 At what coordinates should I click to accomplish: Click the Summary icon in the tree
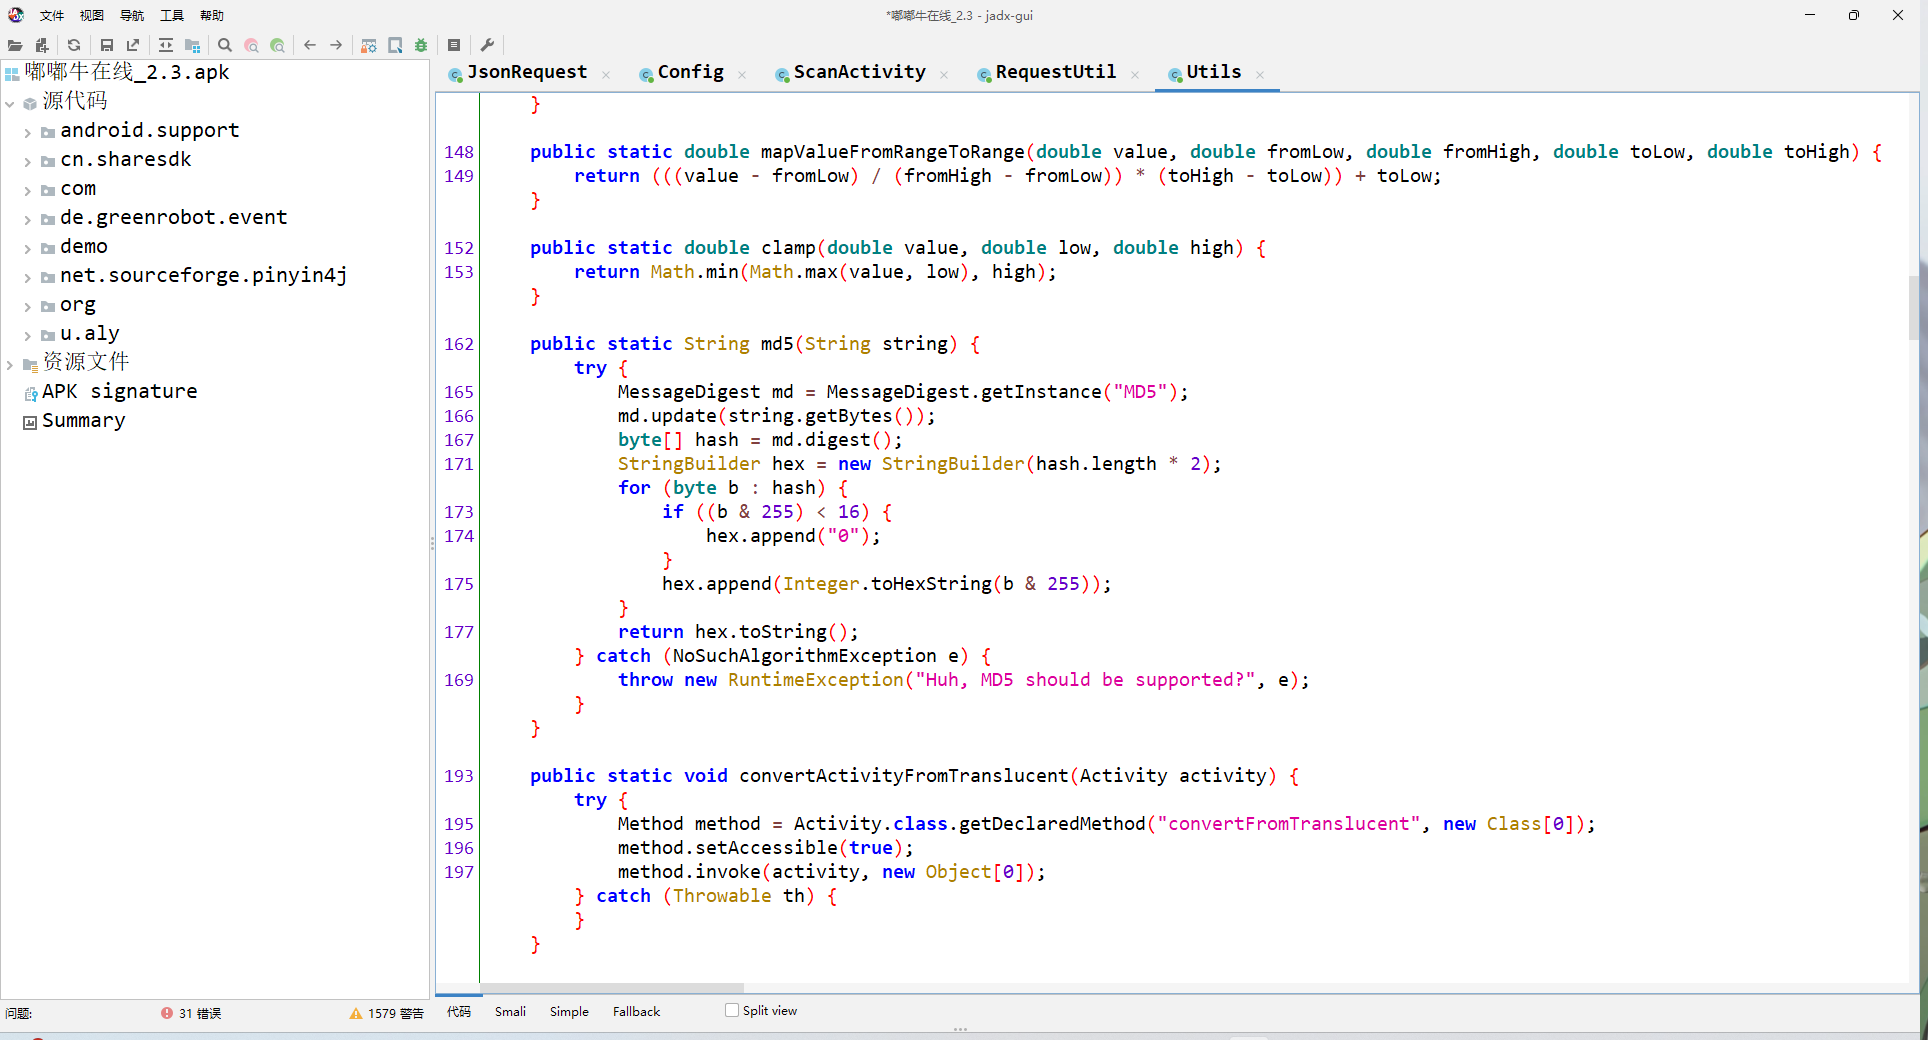coord(30,422)
